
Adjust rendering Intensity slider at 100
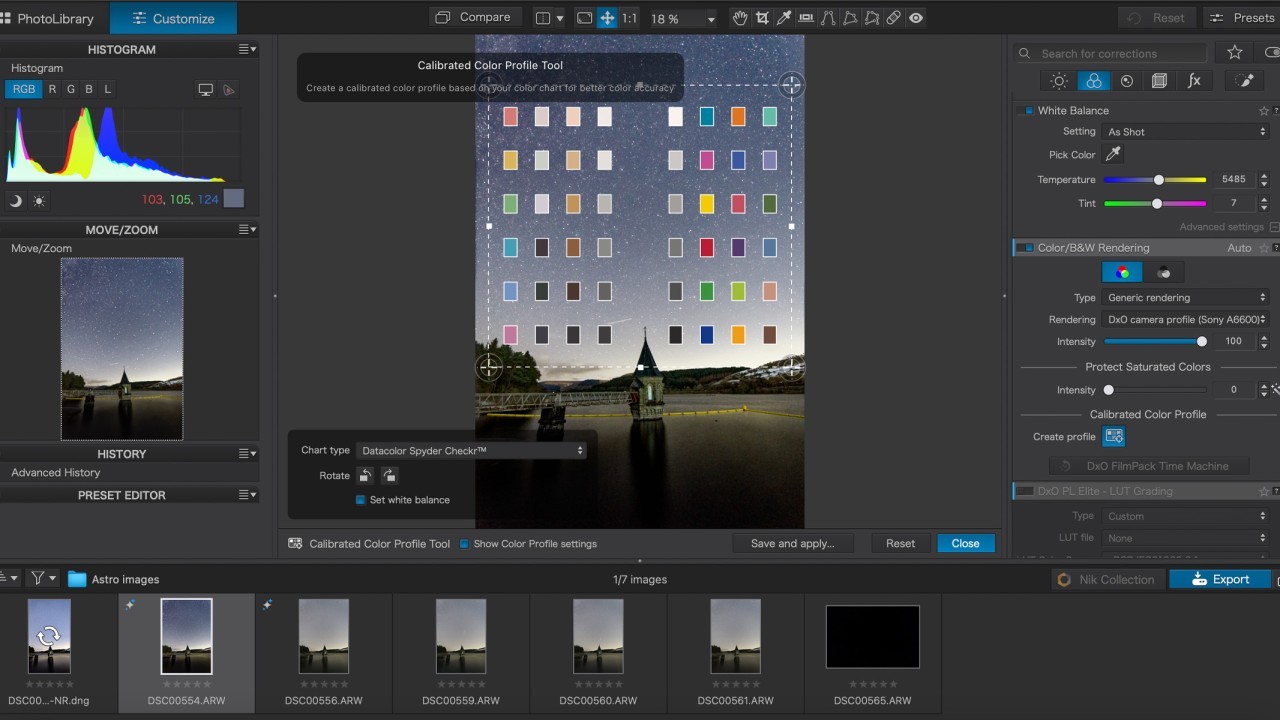click(1155, 341)
